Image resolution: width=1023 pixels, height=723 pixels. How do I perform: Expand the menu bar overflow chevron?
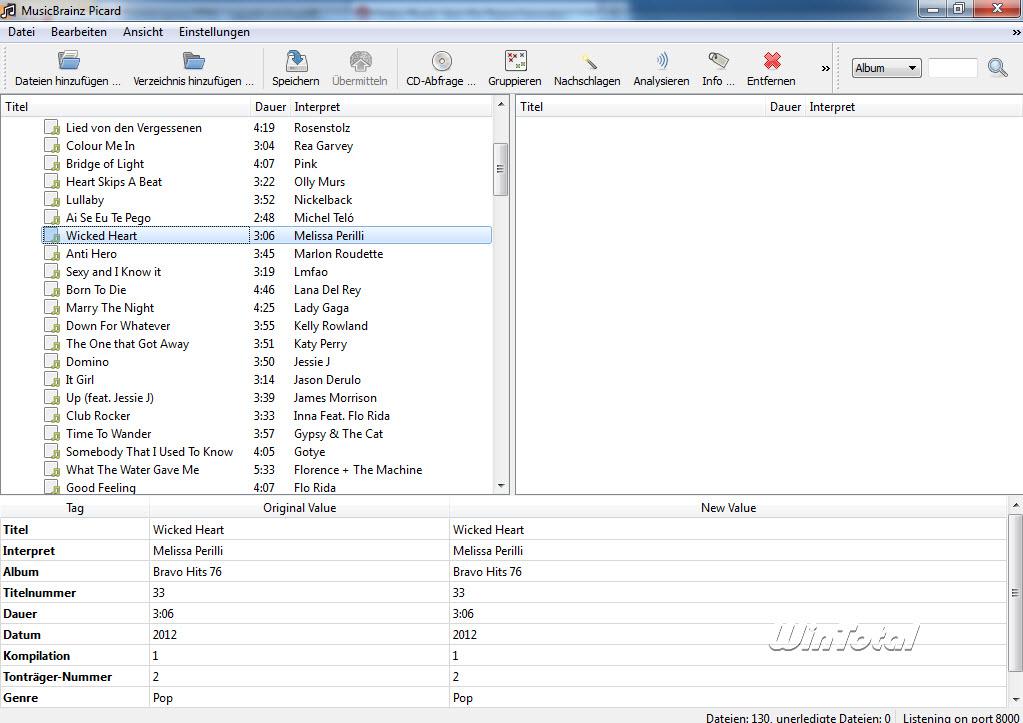click(x=1017, y=32)
